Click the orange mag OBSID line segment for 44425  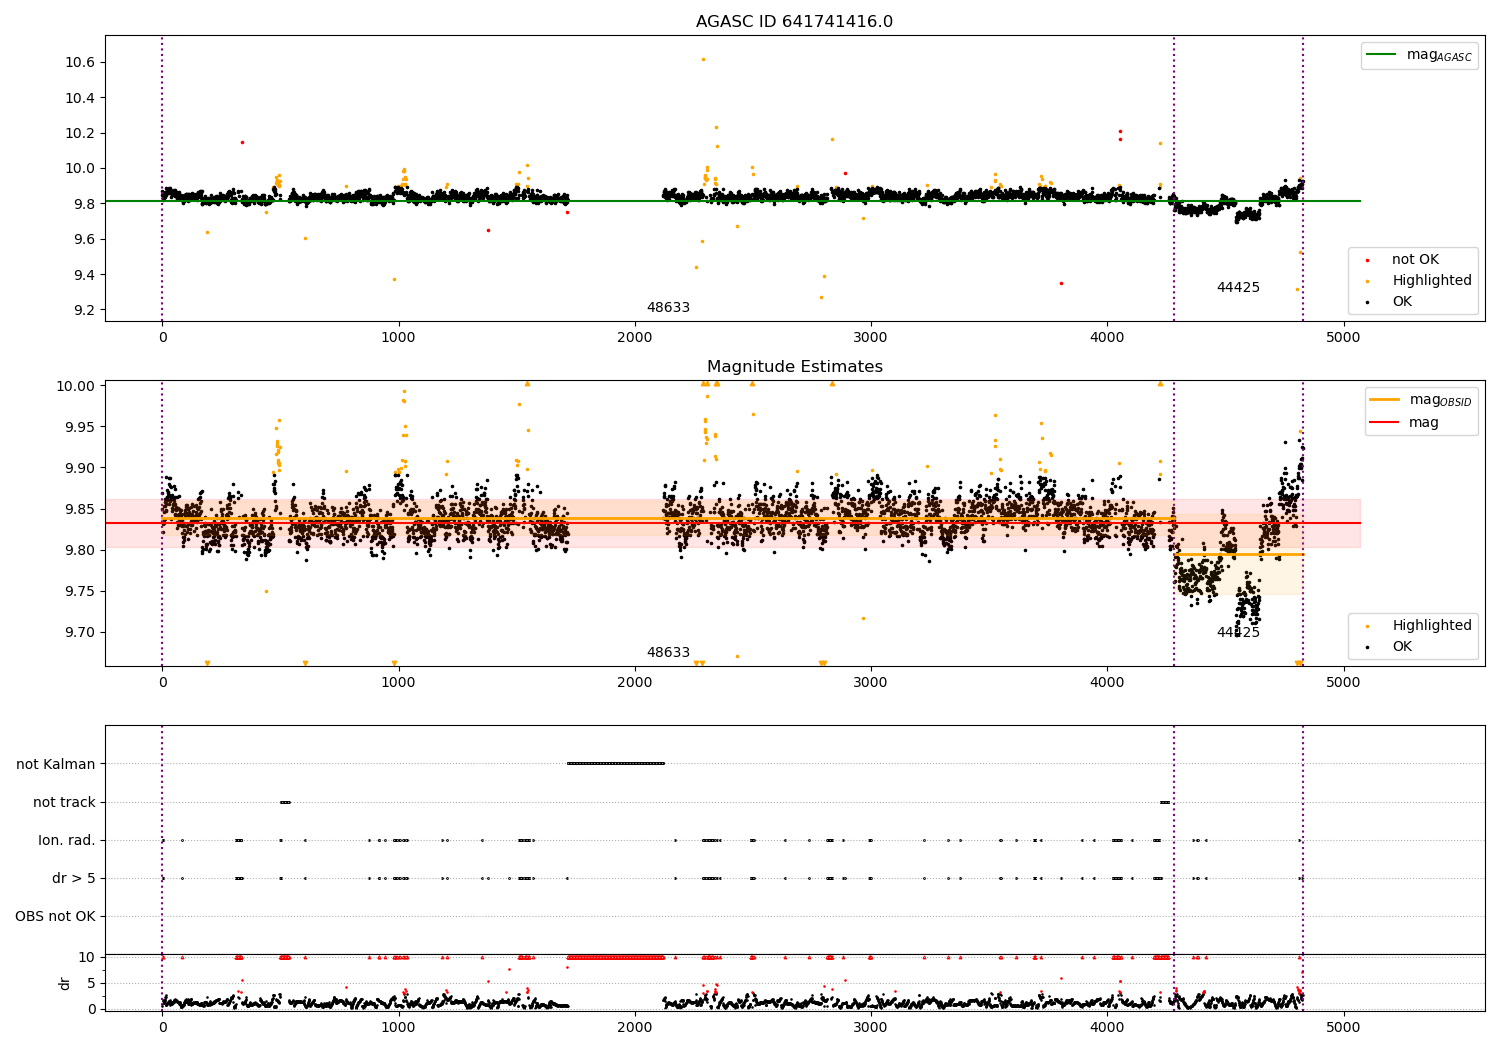coord(1239,554)
